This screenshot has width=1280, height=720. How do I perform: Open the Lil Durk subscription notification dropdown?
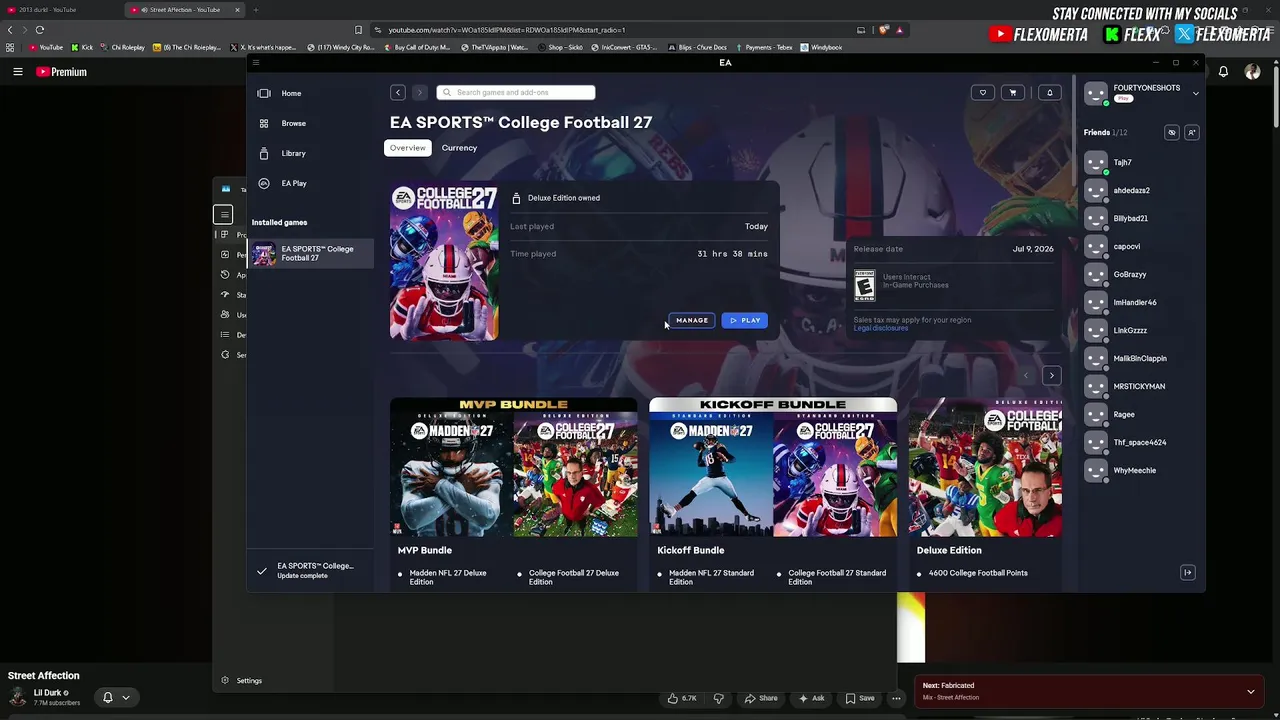pyautogui.click(x=116, y=697)
